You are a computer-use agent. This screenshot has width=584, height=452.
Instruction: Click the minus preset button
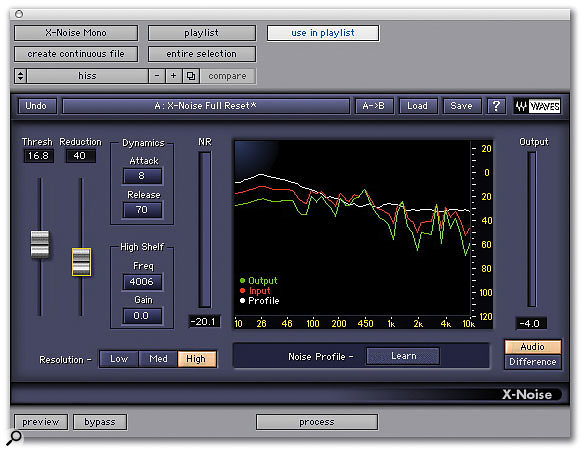coord(157,76)
